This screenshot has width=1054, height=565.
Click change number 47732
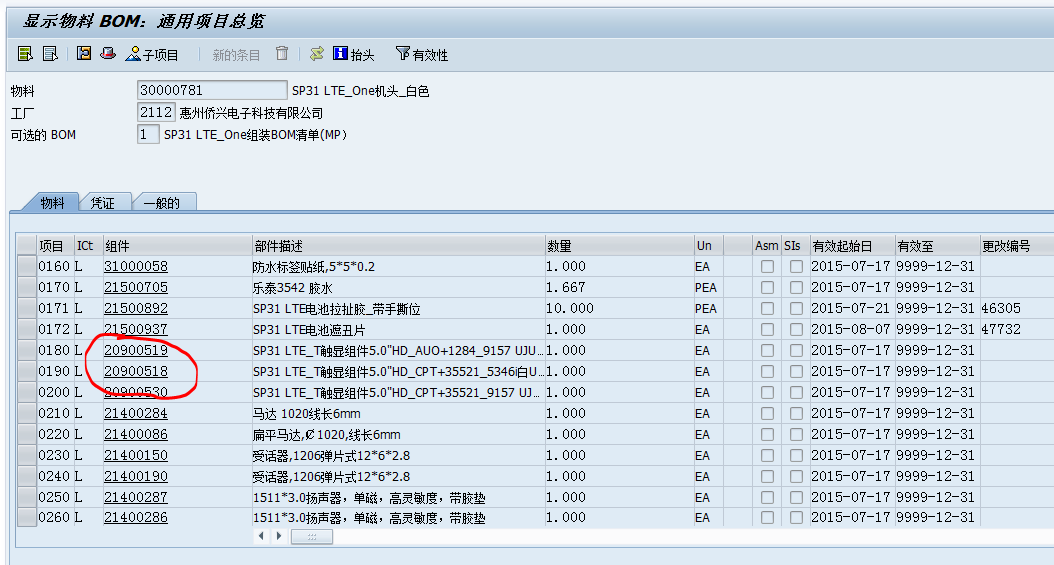click(x=1001, y=329)
